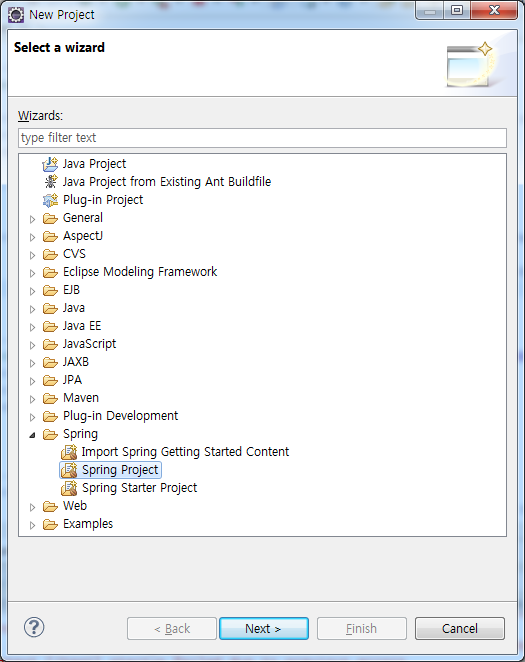The image size is (525, 662).
Task: Click the disabled Back button
Action: tap(172, 629)
